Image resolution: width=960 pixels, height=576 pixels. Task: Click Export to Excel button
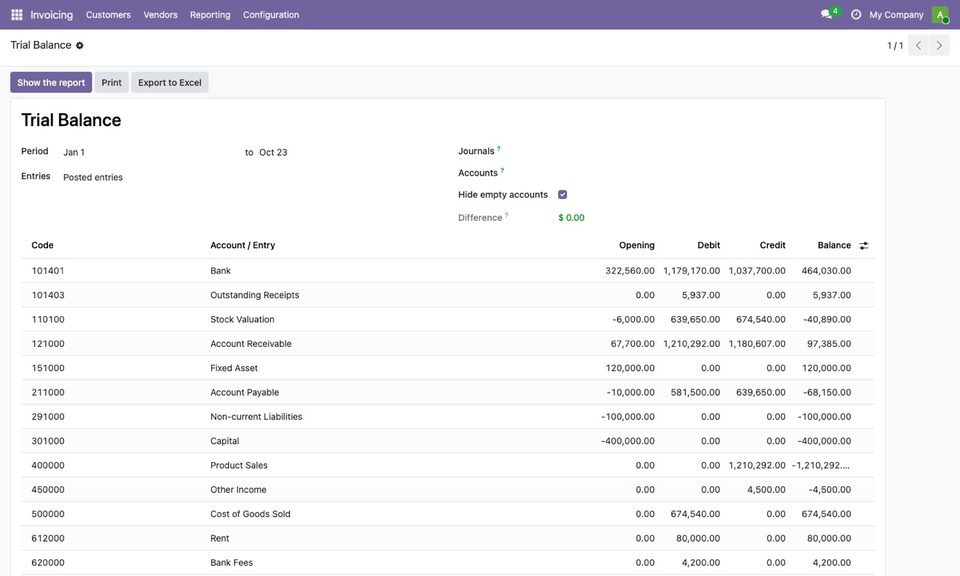pyautogui.click(x=170, y=83)
